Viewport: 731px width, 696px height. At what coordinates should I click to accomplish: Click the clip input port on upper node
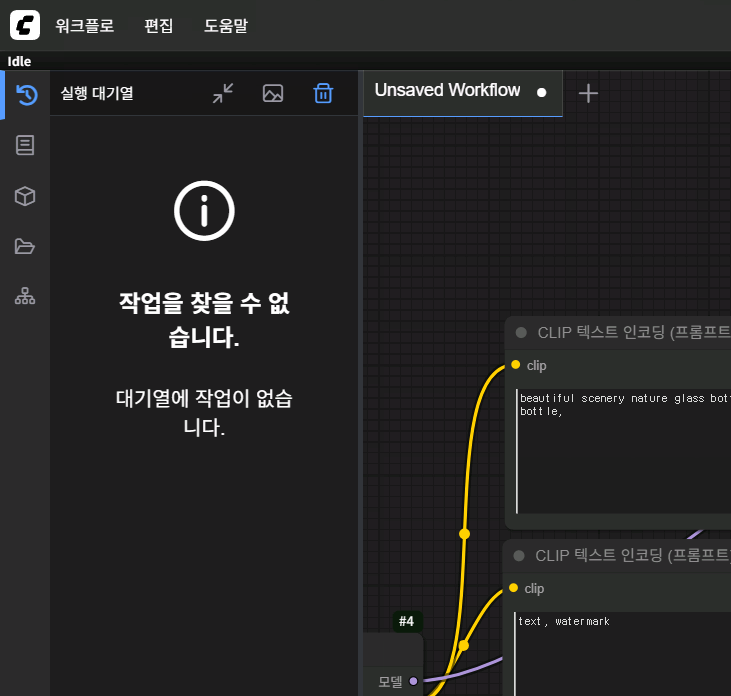coord(515,365)
